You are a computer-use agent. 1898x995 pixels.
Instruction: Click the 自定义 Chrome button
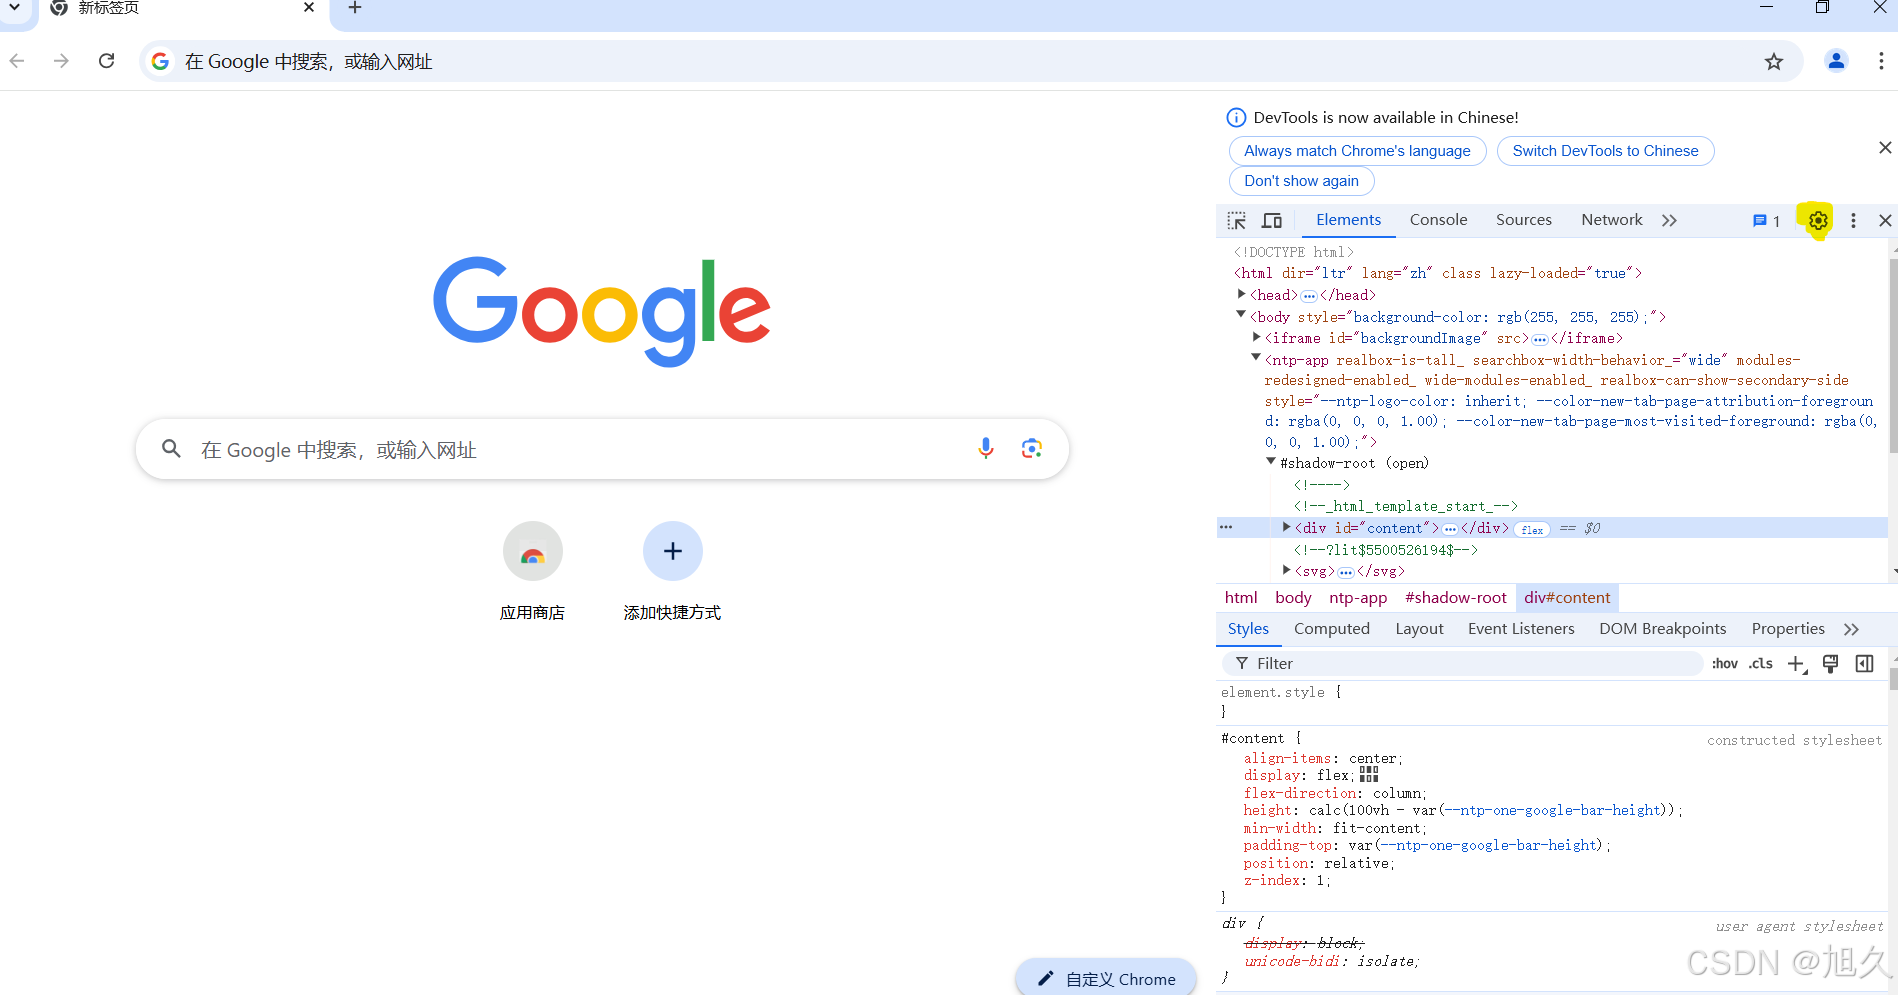[x=1106, y=978]
